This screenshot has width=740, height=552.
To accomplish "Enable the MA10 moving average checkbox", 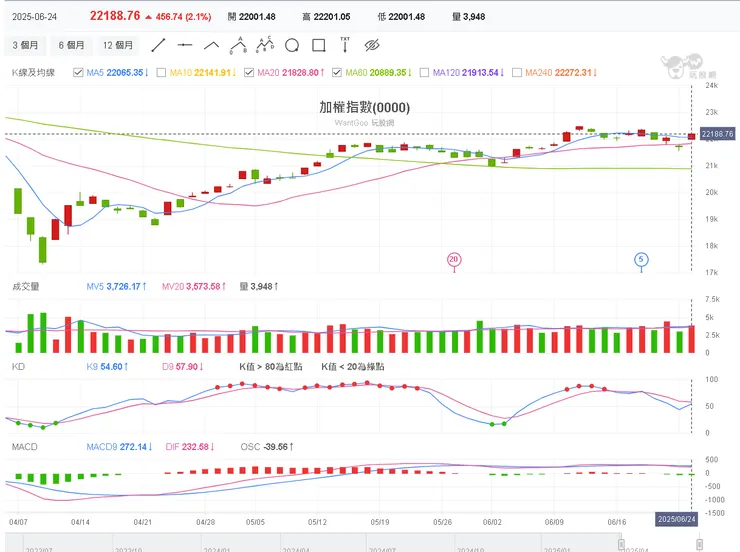I will 162,73.
